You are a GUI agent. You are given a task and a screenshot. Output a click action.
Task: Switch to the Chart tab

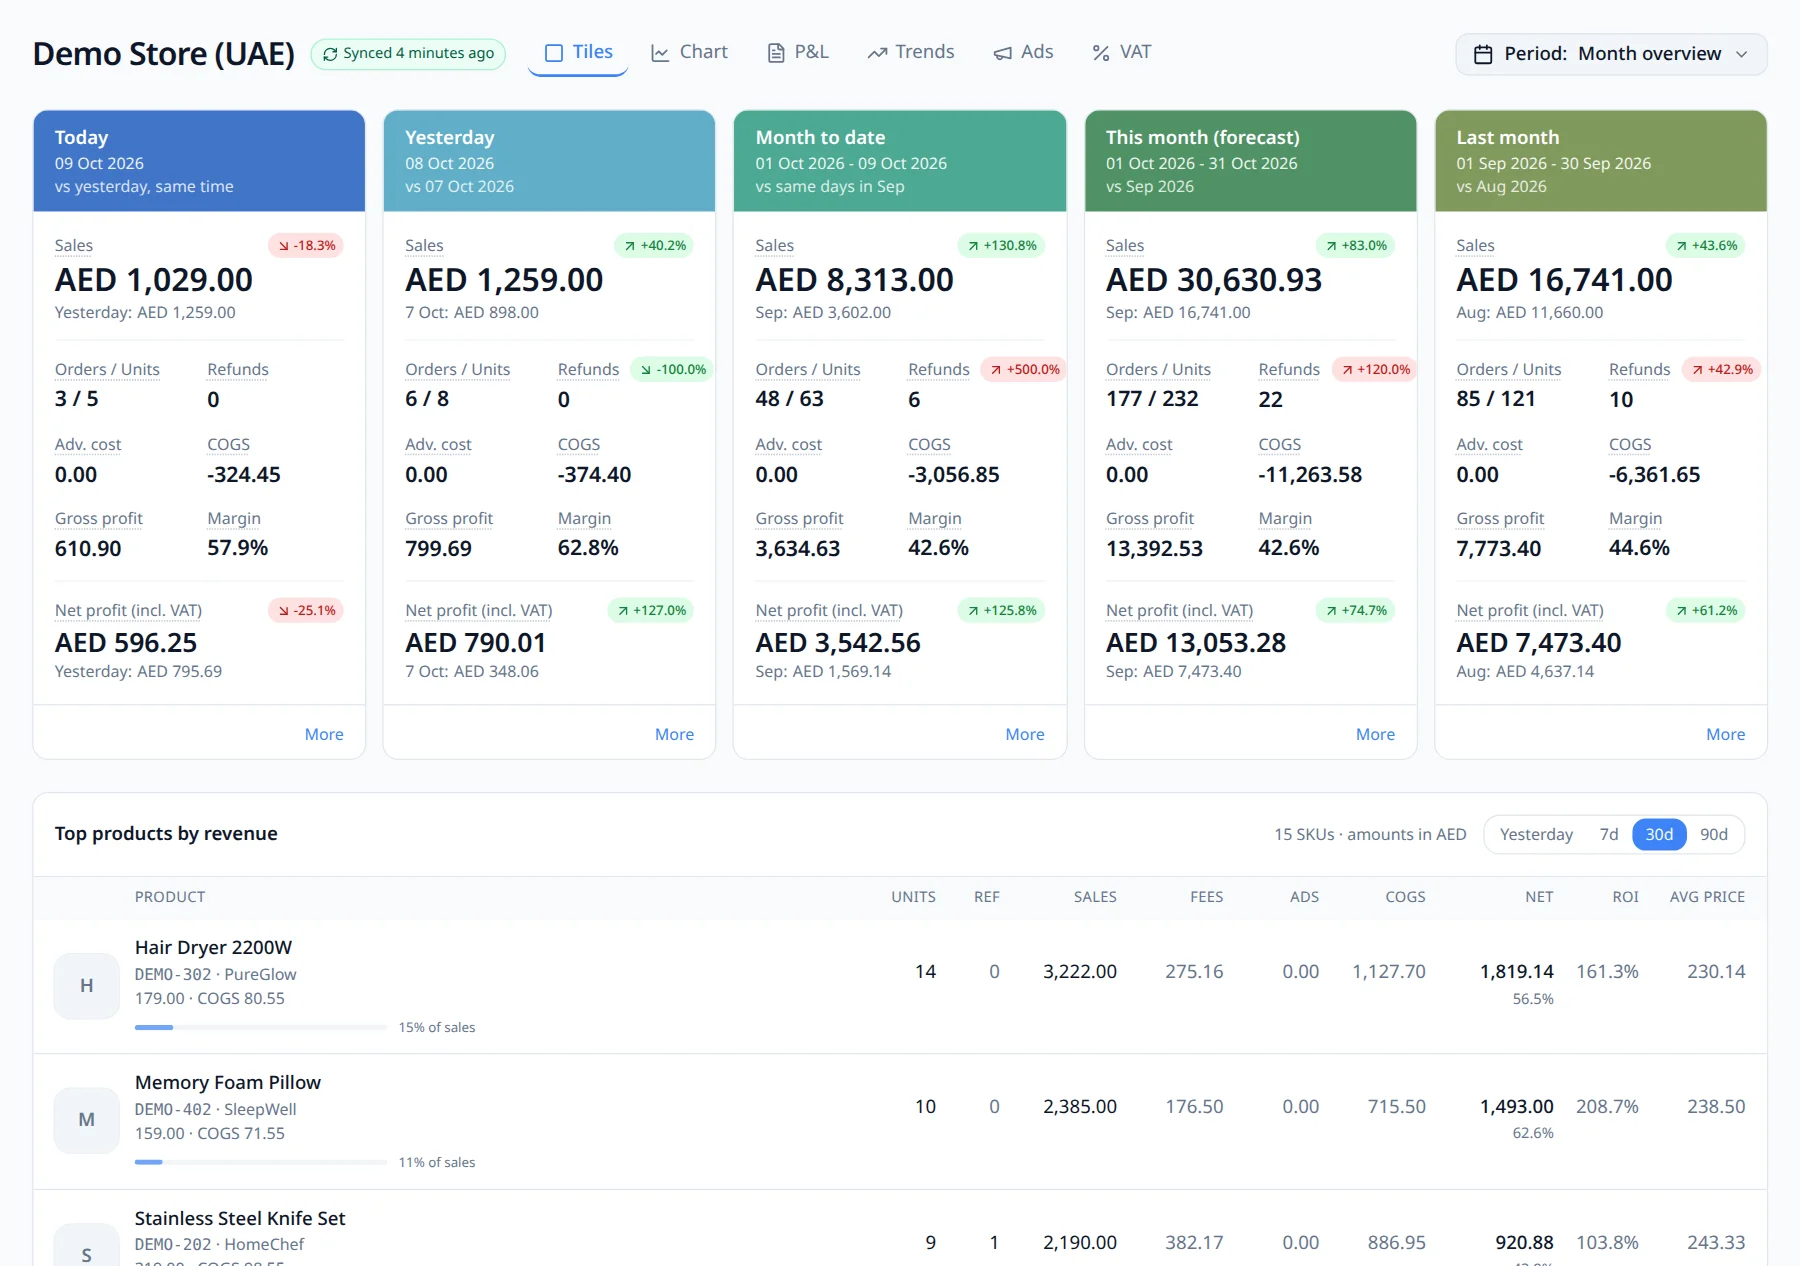click(689, 53)
